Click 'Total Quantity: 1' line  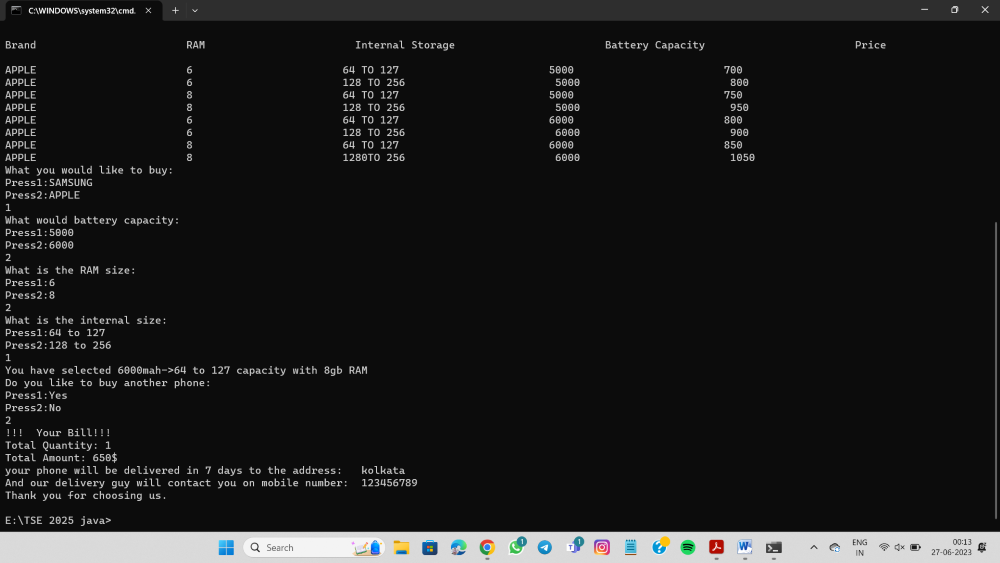pyautogui.click(x=57, y=446)
